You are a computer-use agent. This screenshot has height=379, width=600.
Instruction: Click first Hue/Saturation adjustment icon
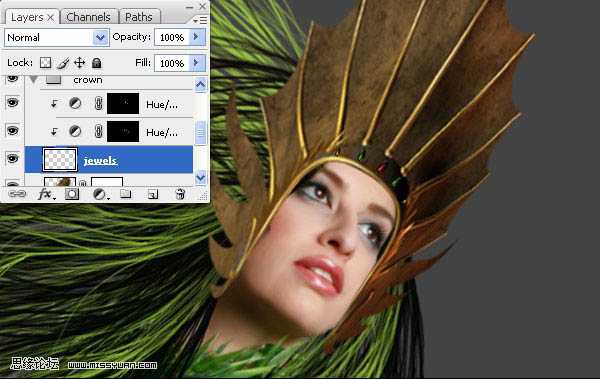(75, 103)
